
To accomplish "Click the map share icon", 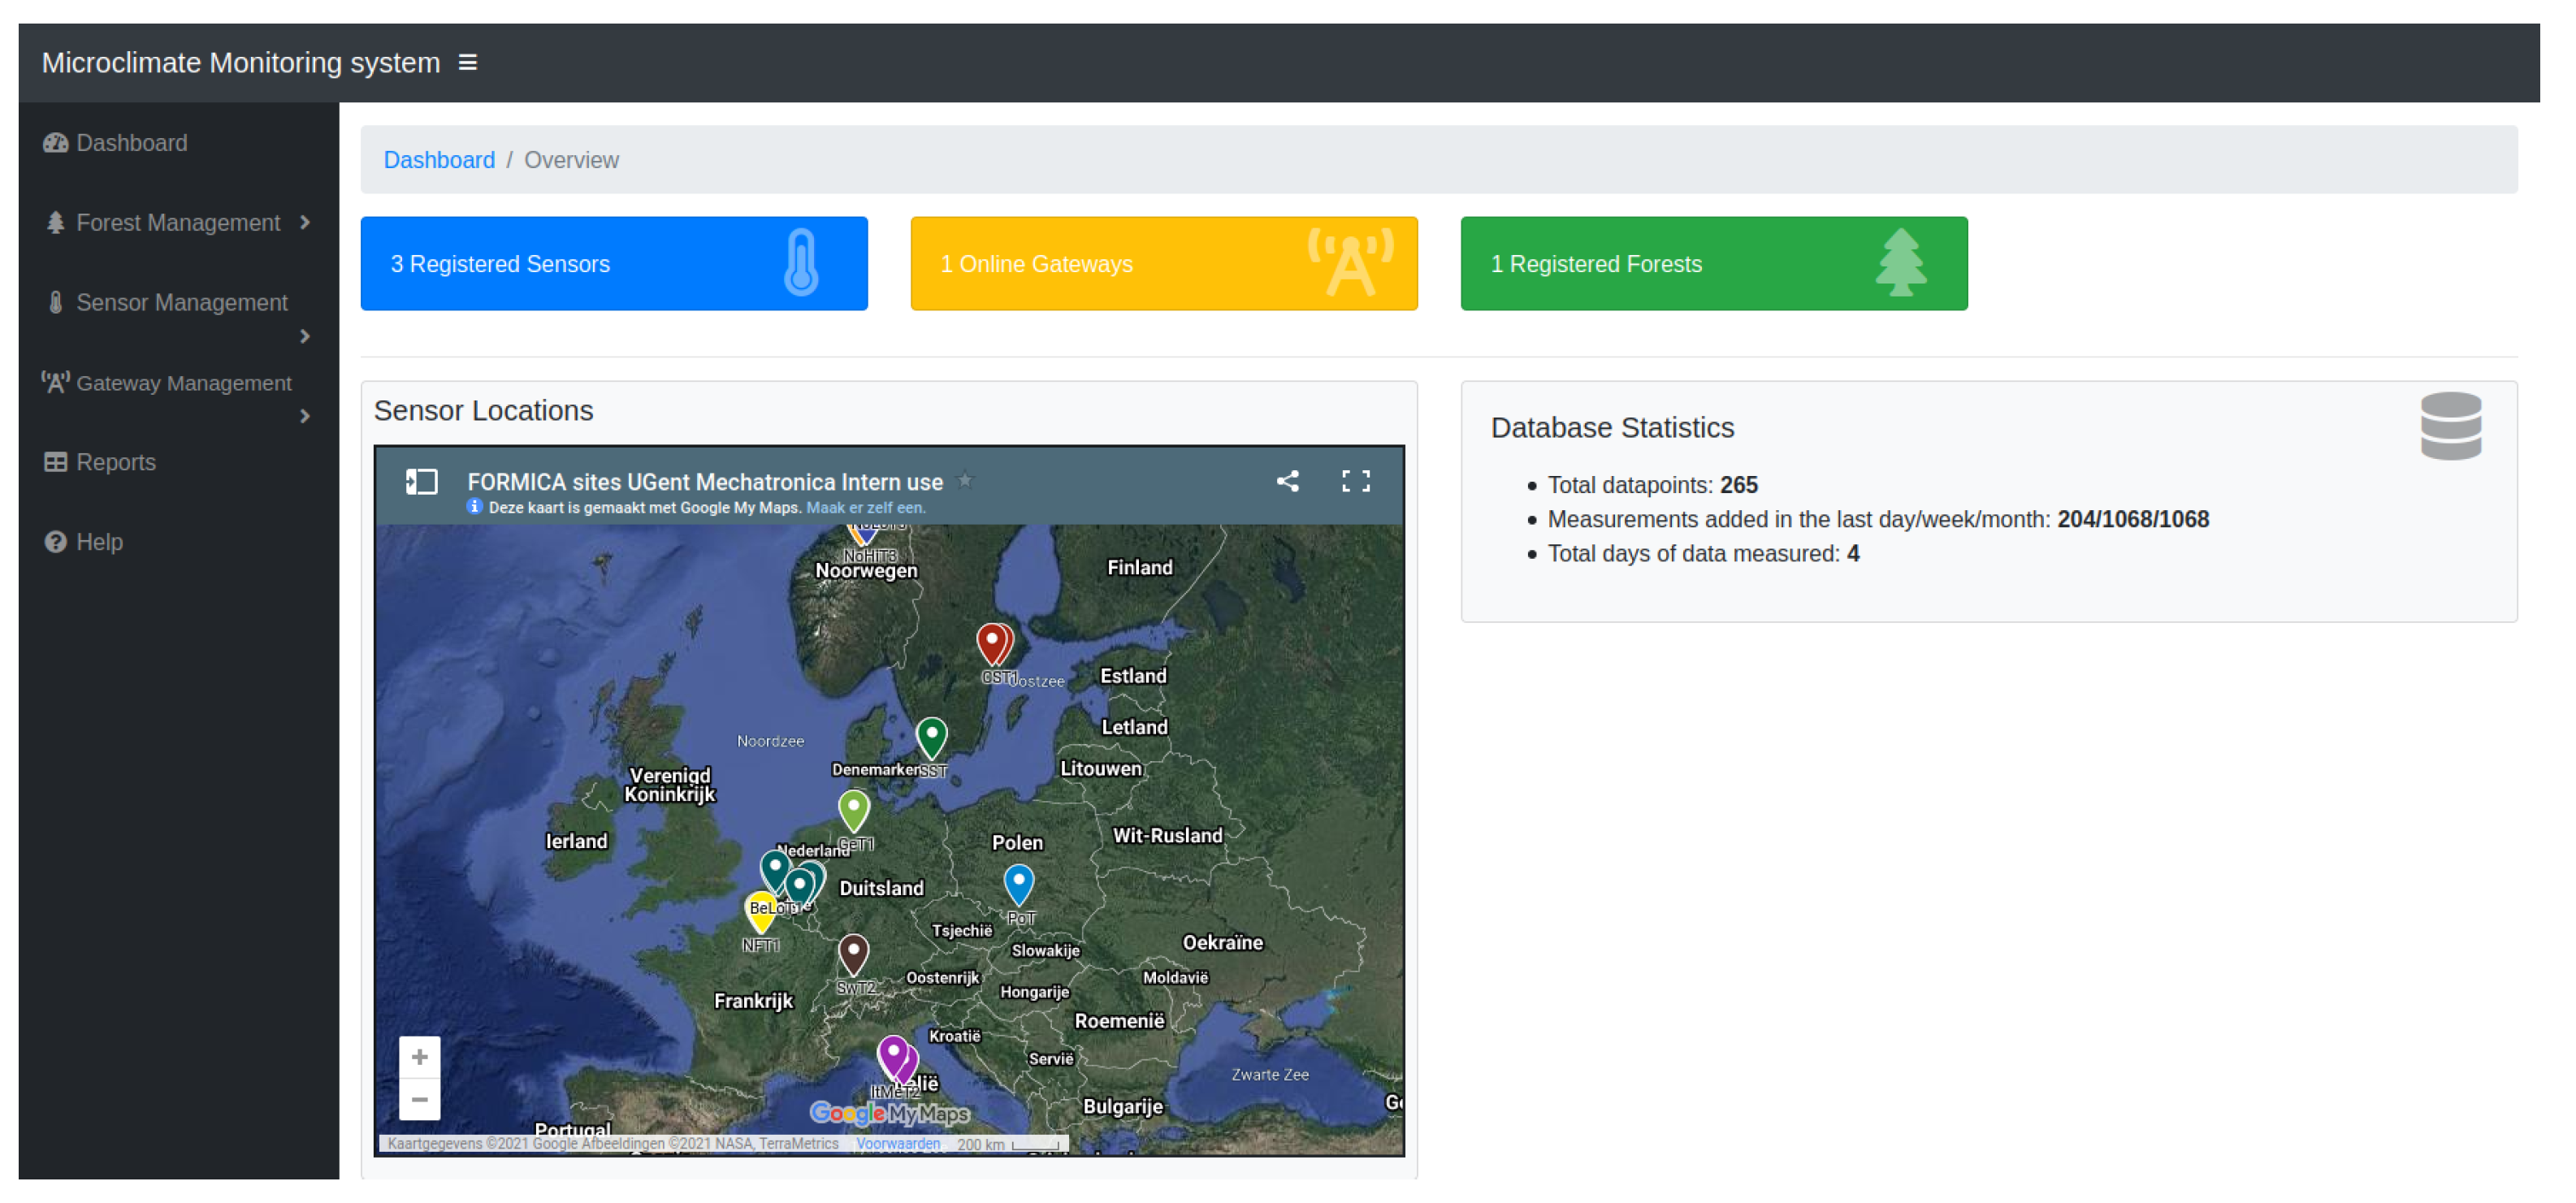I will pyautogui.click(x=1287, y=481).
